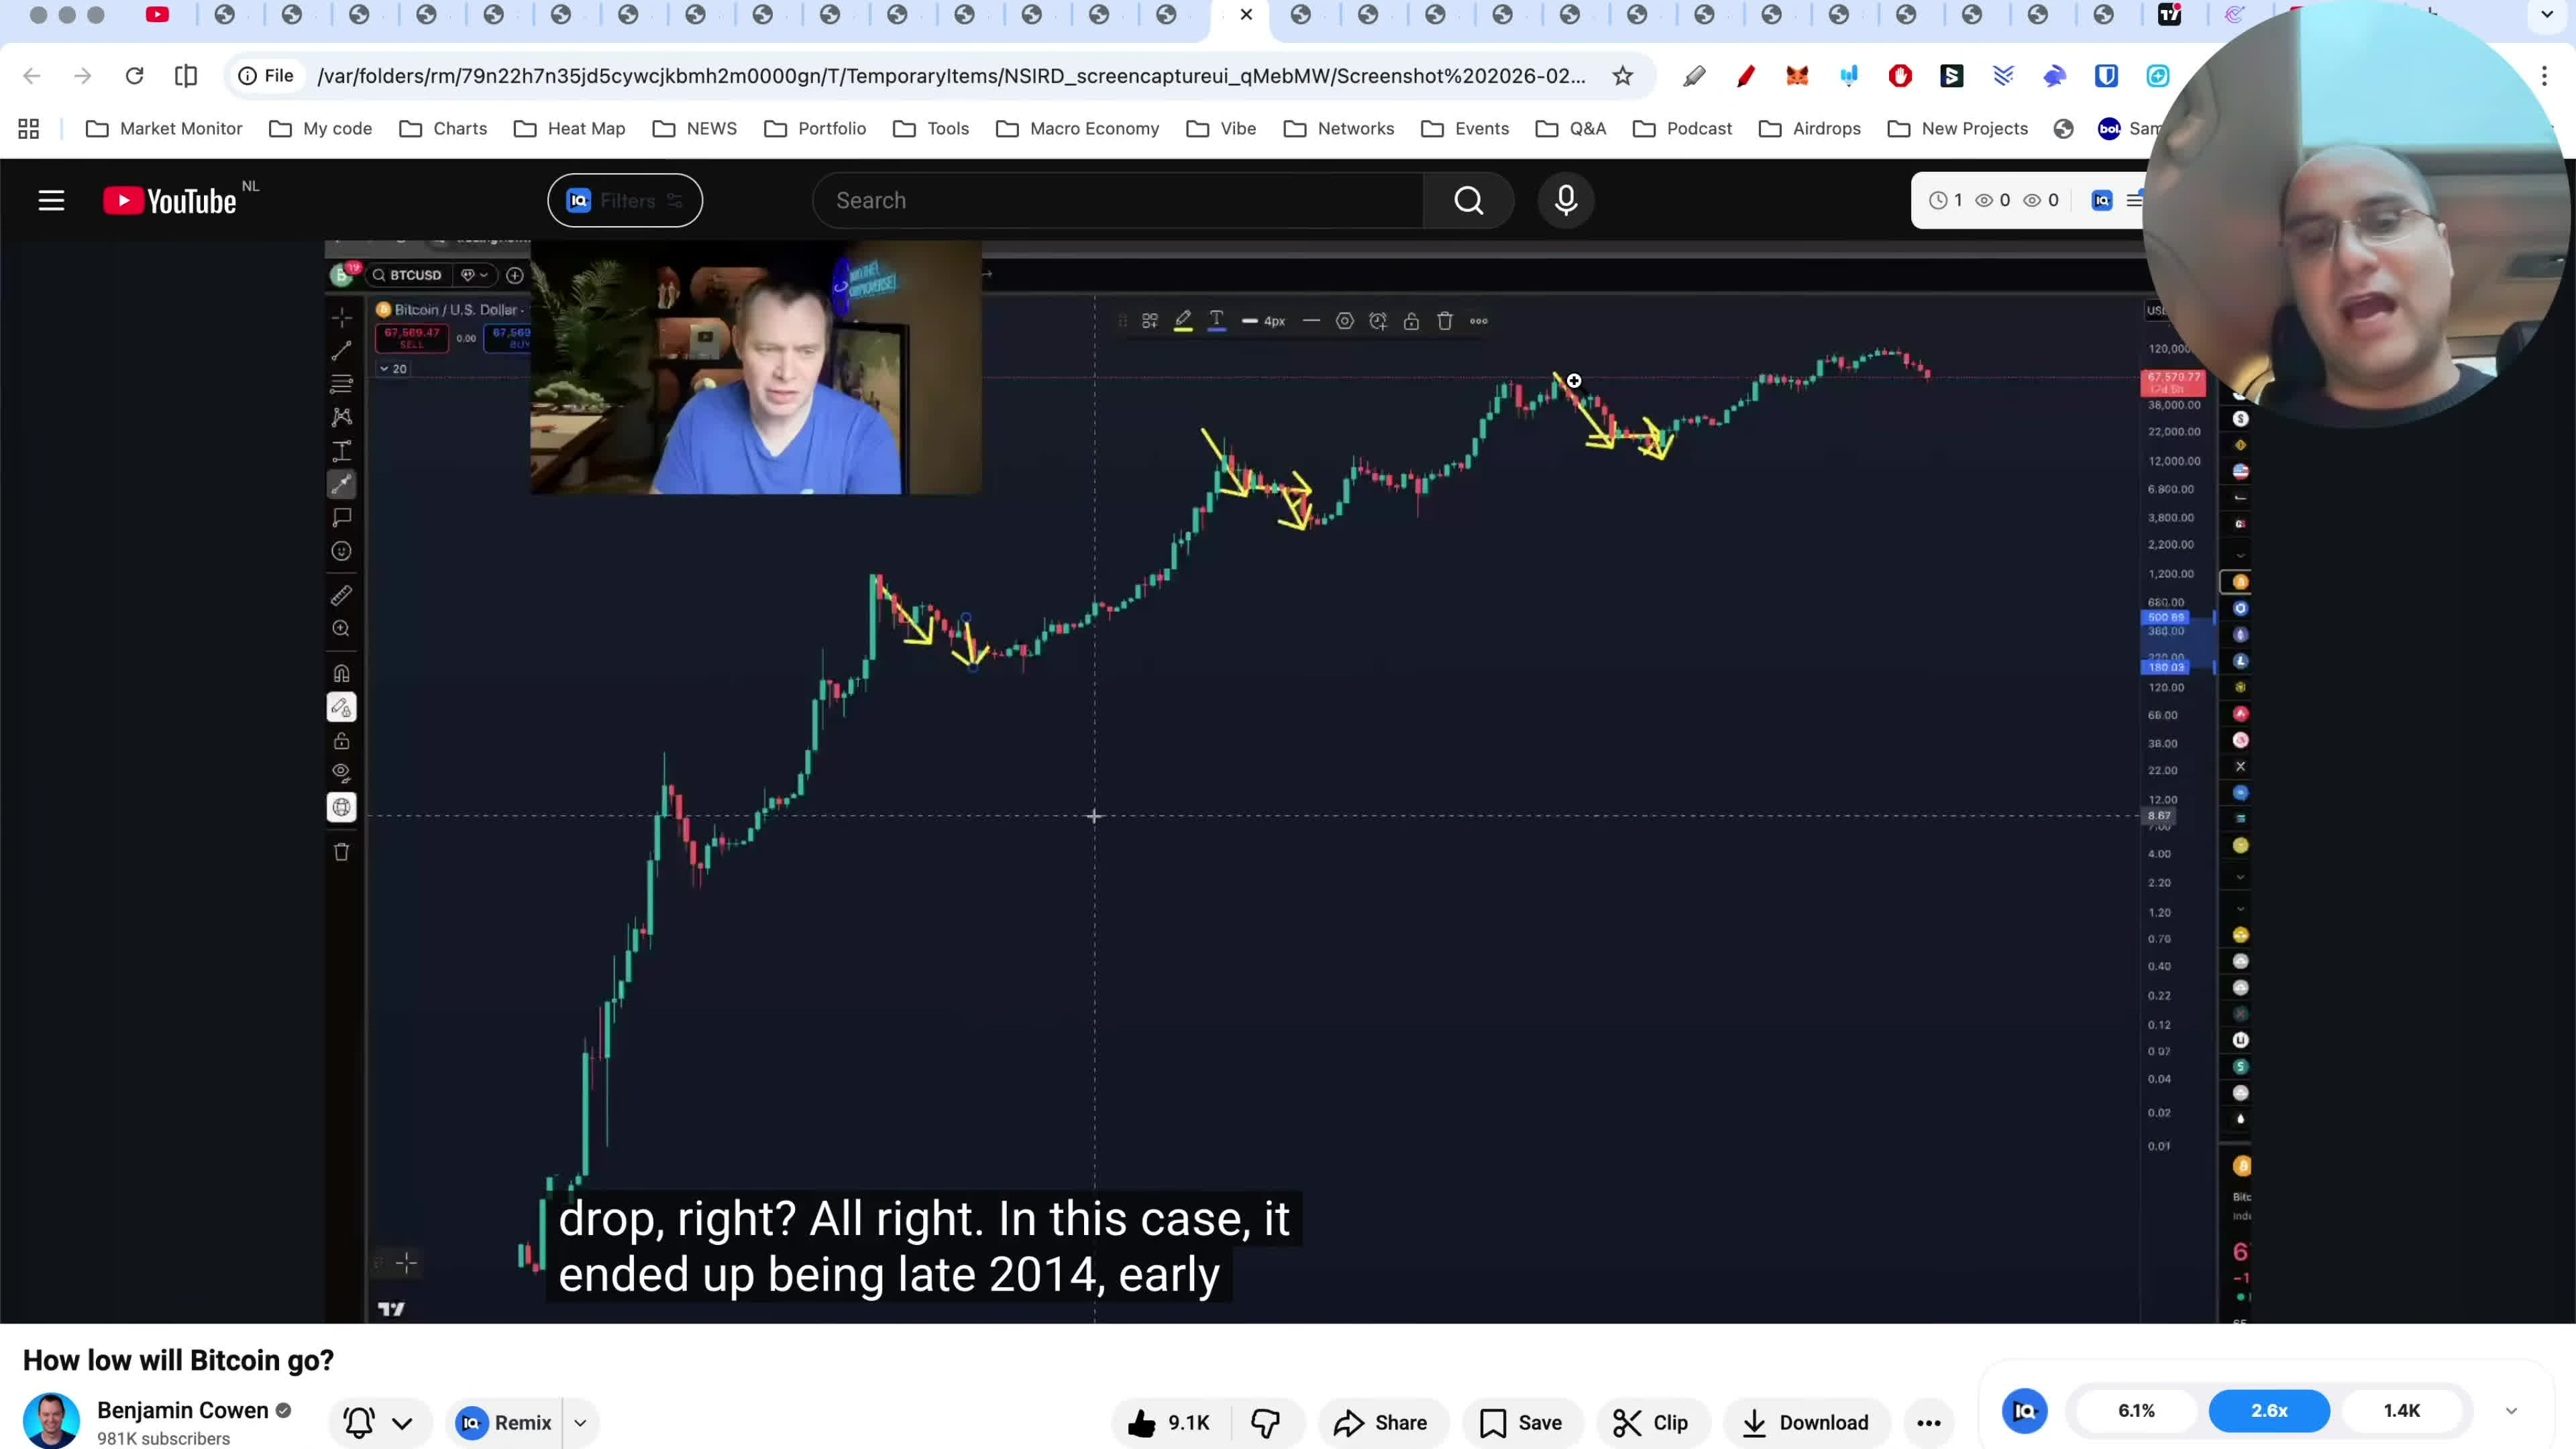Expand the notification options chevron
The image size is (2576, 1449).
click(x=403, y=1423)
